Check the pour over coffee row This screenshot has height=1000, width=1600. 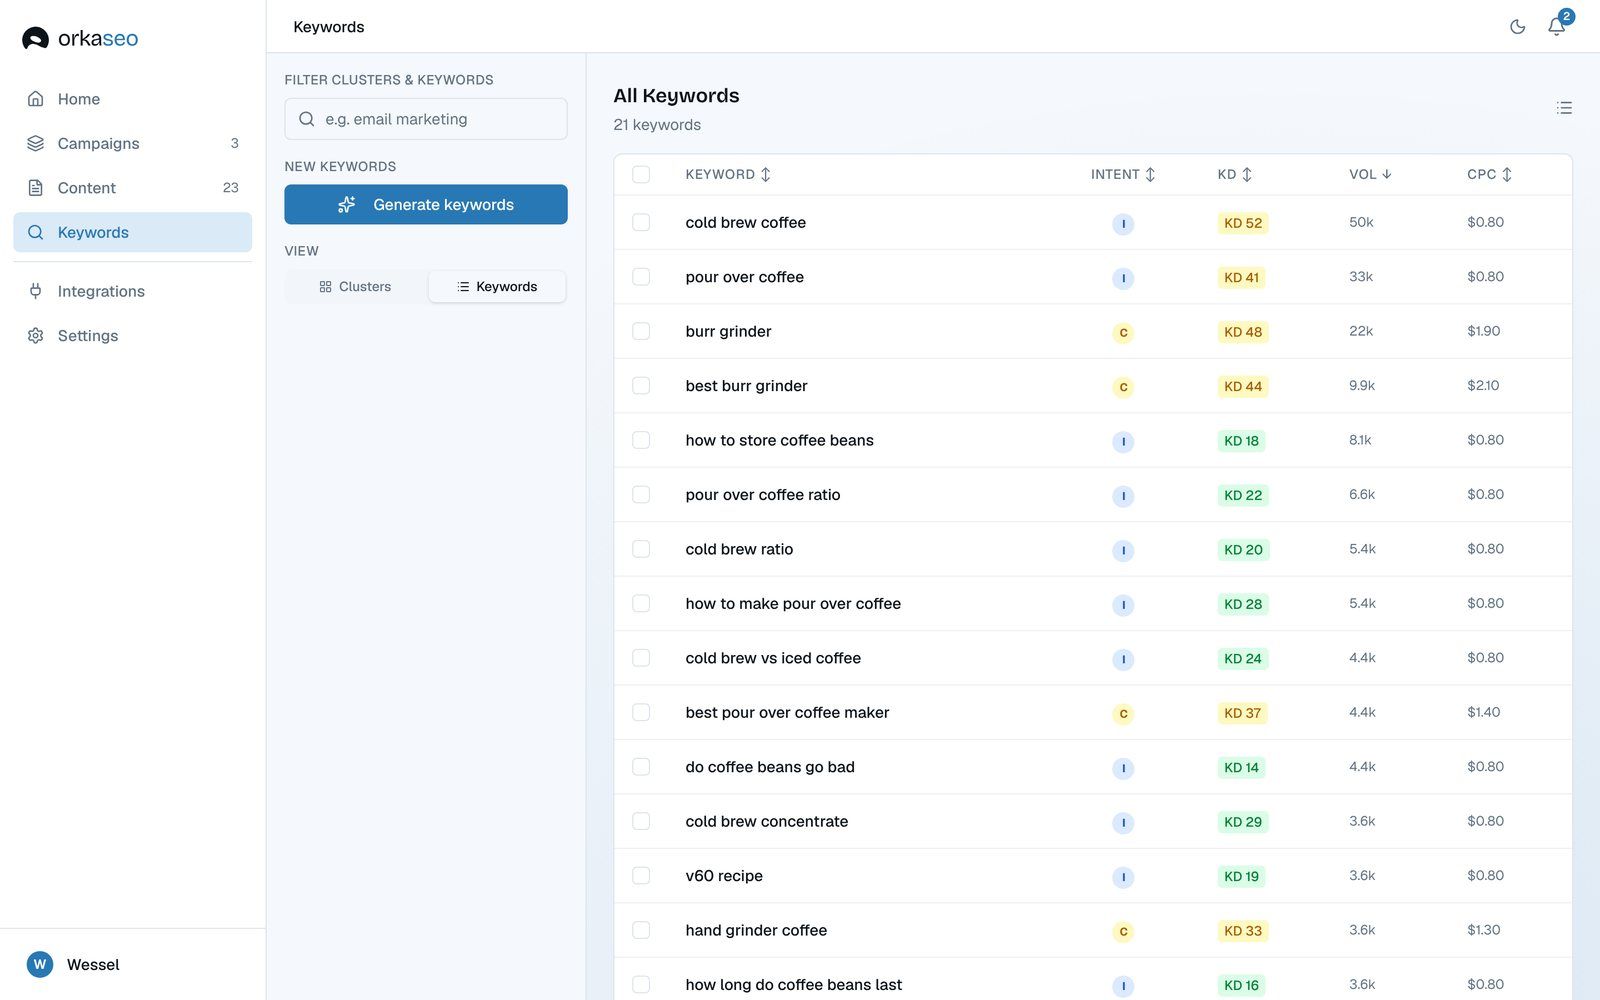click(x=641, y=277)
